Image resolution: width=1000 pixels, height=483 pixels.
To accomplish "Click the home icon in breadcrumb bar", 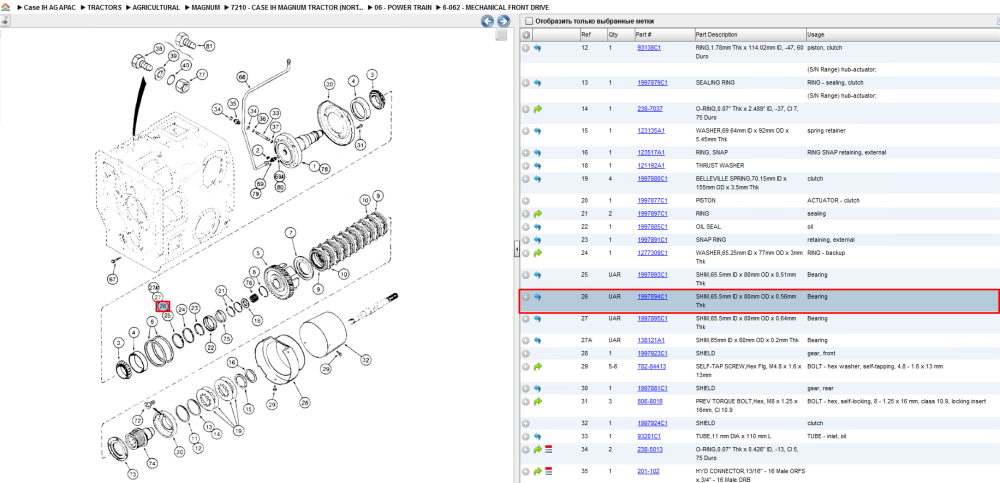I will (x=6, y=7).
